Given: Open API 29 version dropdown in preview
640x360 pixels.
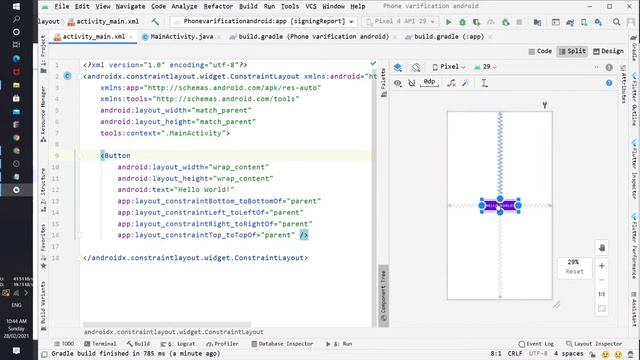Looking at the screenshot, I should point(485,67).
